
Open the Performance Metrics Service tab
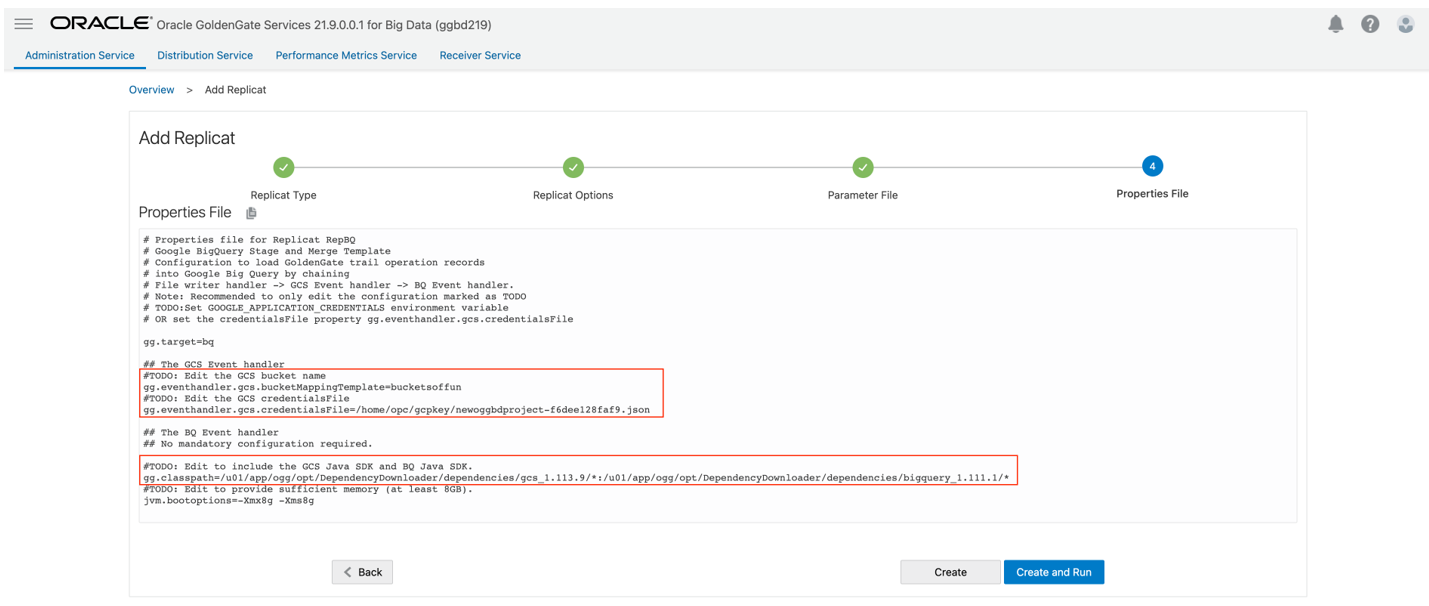point(346,55)
